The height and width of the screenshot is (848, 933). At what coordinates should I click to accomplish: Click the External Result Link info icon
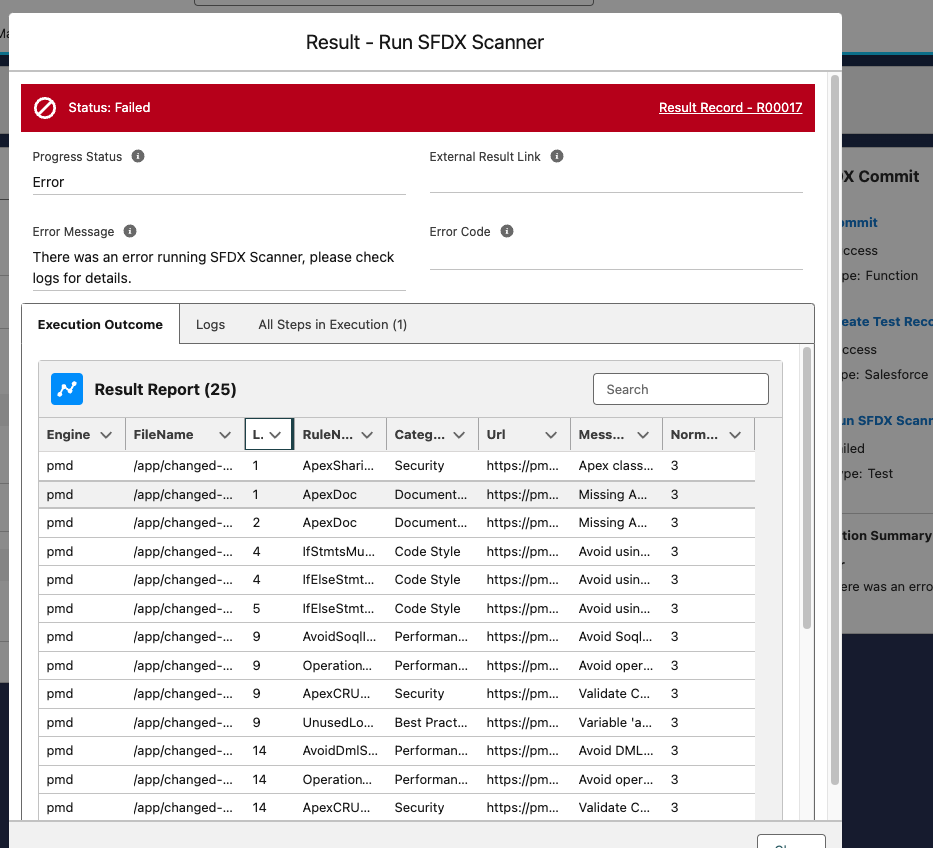[557, 156]
